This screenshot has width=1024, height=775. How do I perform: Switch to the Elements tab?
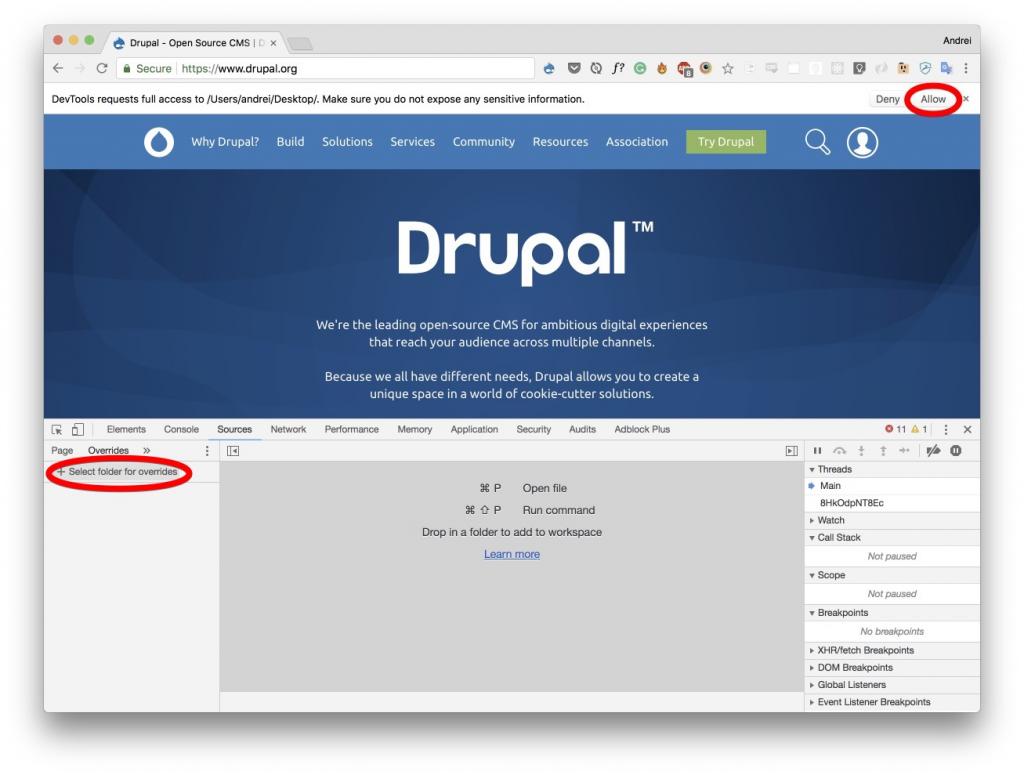click(126, 429)
